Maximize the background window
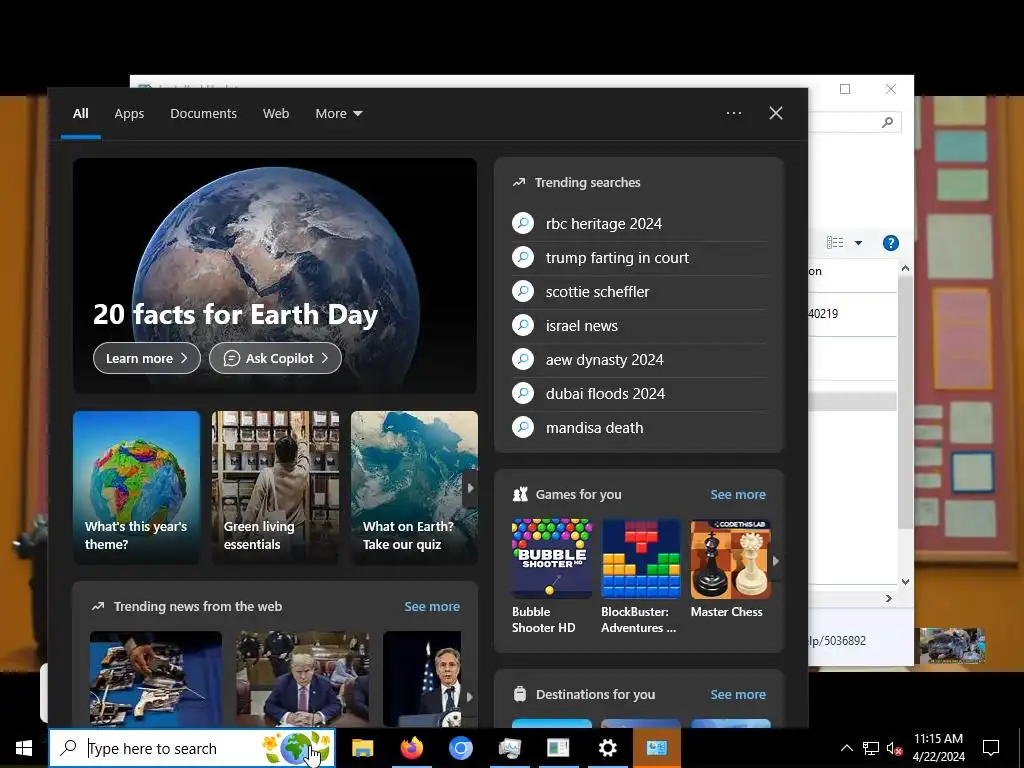This screenshot has height=768, width=1024. click(845, 89)
